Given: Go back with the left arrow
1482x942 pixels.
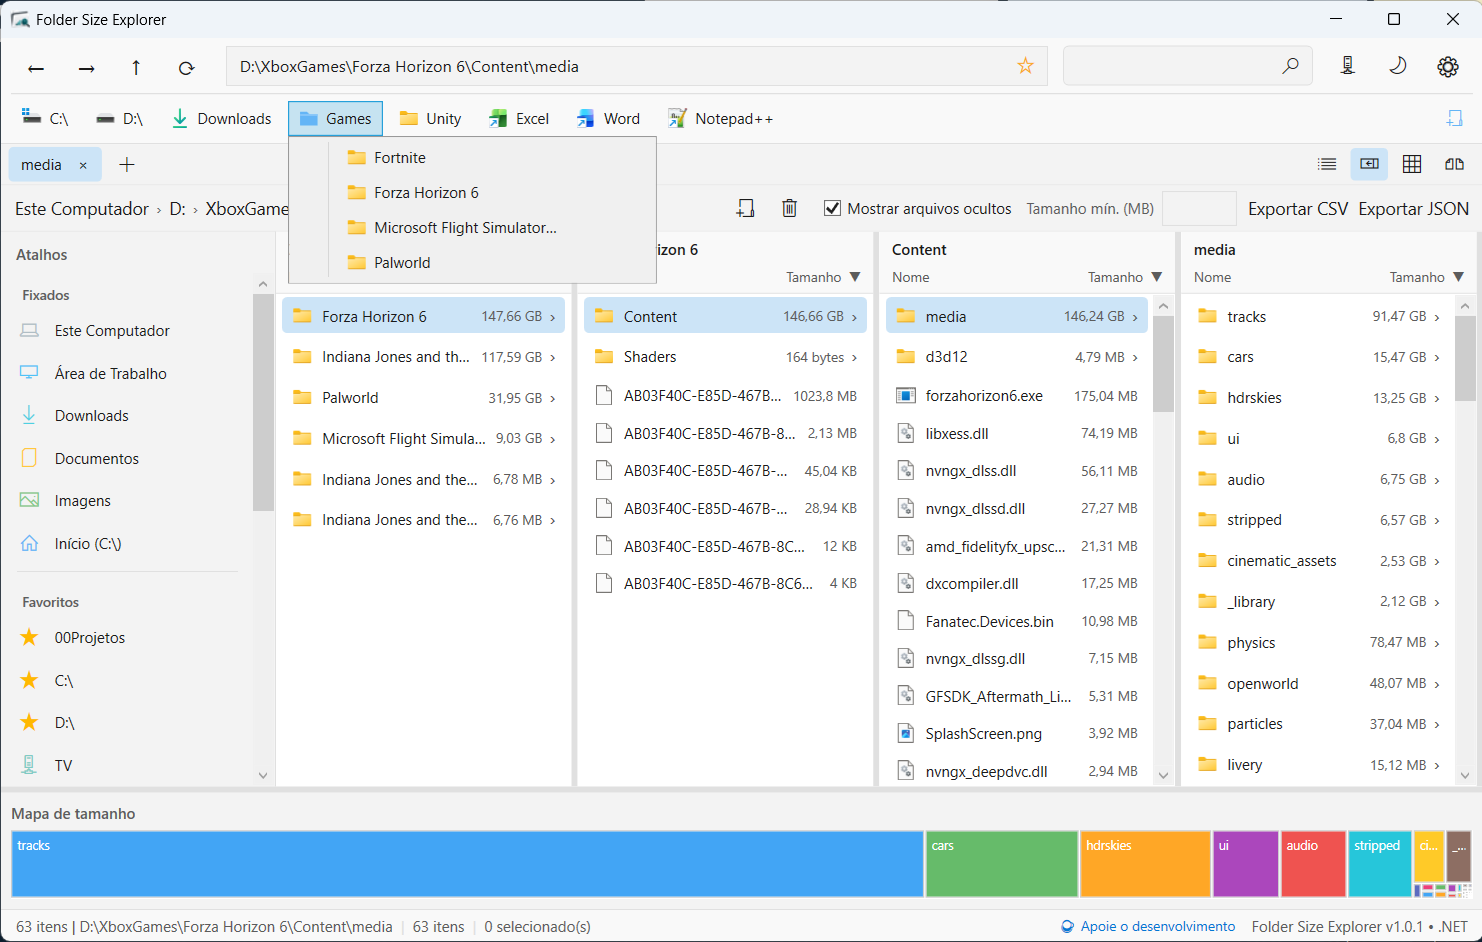Looking at the screenshot, I should (x=36, y=68).
